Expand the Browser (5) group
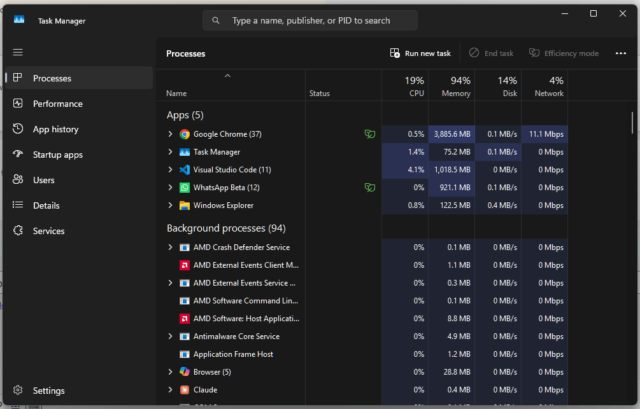This screenshot has height=409, width=640. pyautogui.click(x=170, y=372)
